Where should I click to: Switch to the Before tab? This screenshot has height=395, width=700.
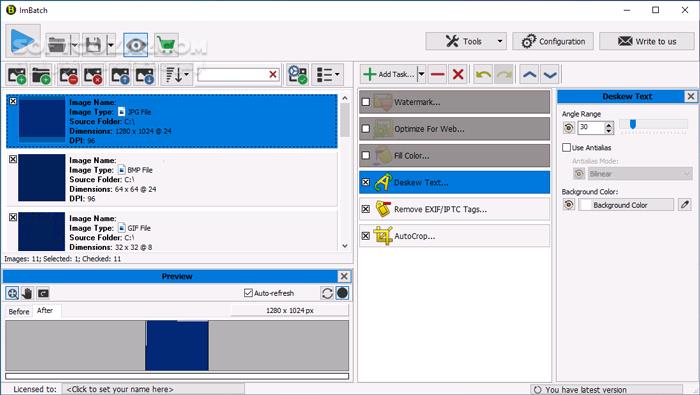[x=19, y=312]
